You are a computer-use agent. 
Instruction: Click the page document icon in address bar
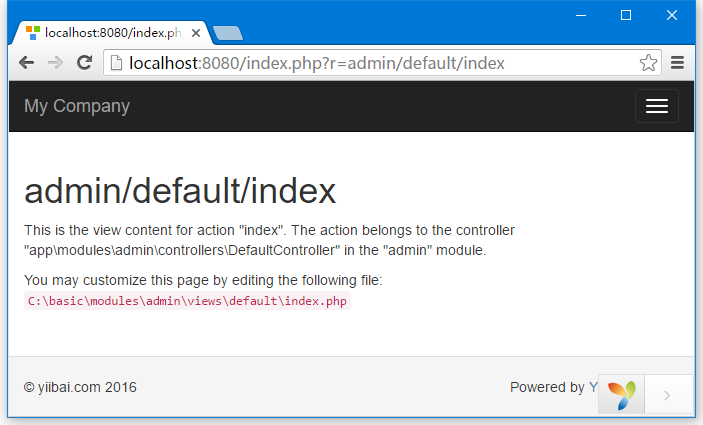[116, 63]
